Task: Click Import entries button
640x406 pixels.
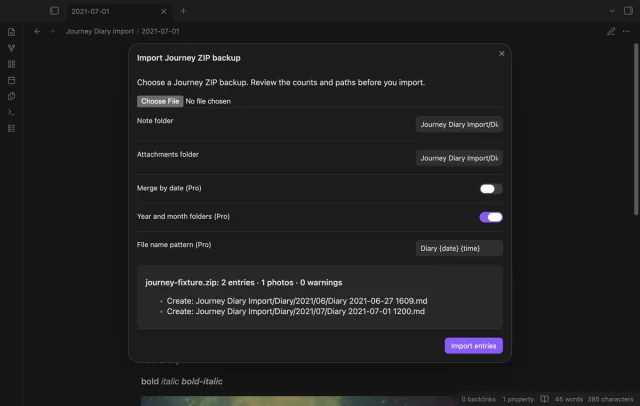Action: click(x=473, y=346)
